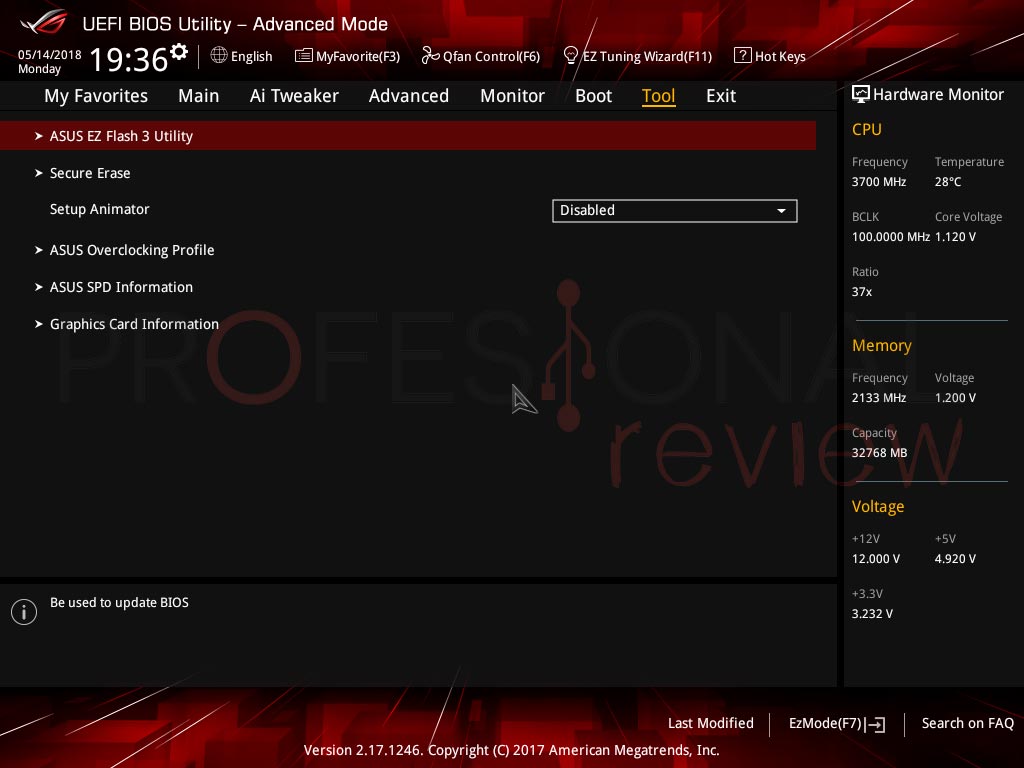Viewport: 1024px width, 768px height.
Task: Launch EZ Tuning Wizard lightbulb icon
Action: pos(570,55)
